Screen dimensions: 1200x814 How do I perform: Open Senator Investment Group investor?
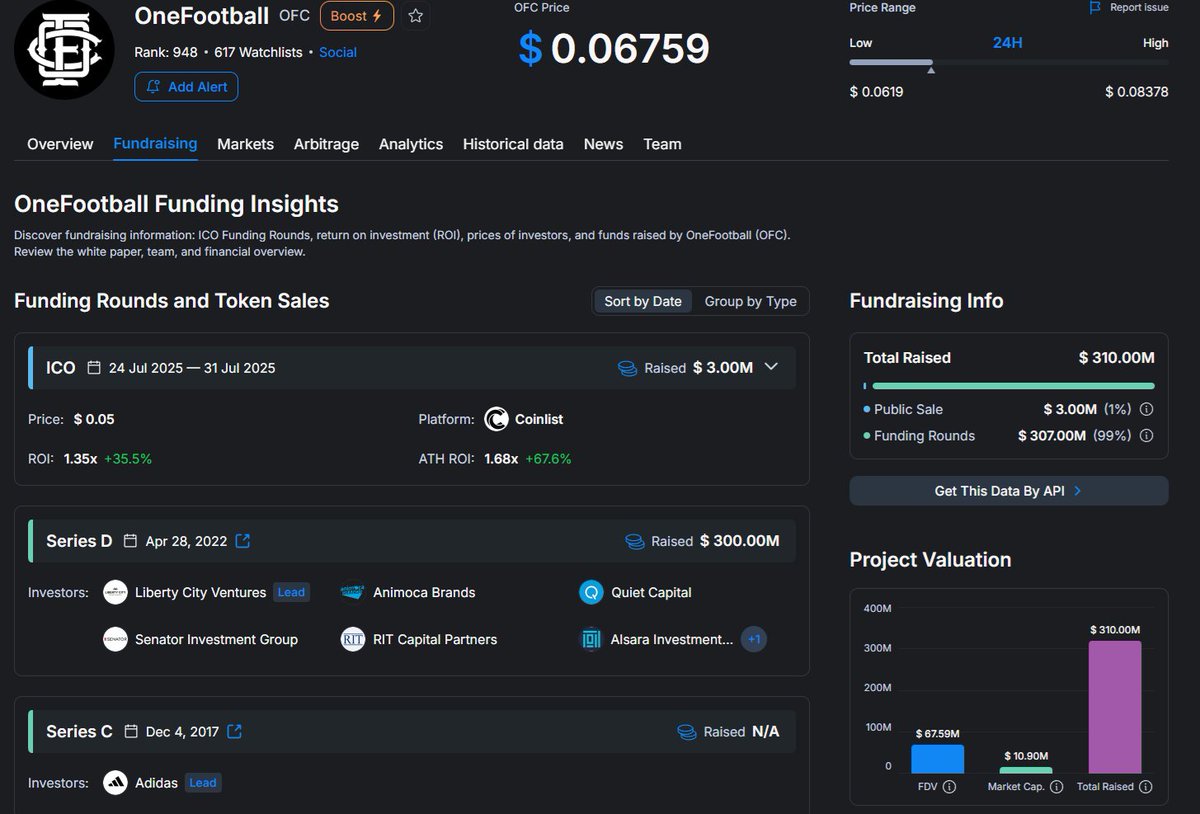click(216, 639)
